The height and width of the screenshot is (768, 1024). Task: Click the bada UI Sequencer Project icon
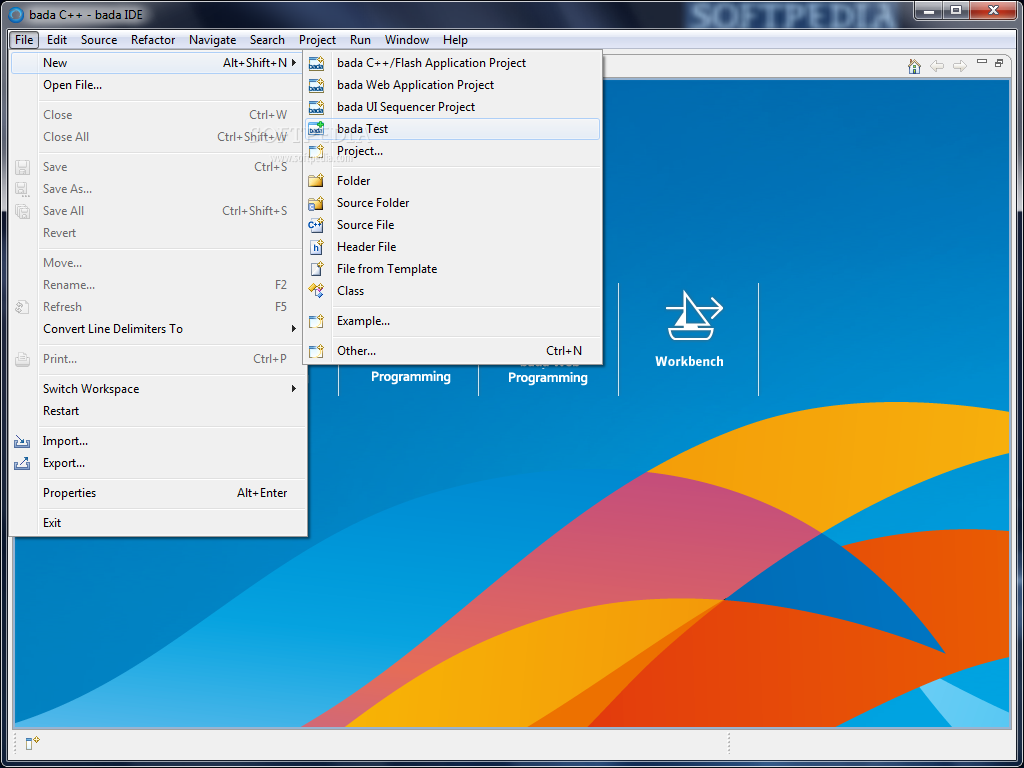pos(317,107)
